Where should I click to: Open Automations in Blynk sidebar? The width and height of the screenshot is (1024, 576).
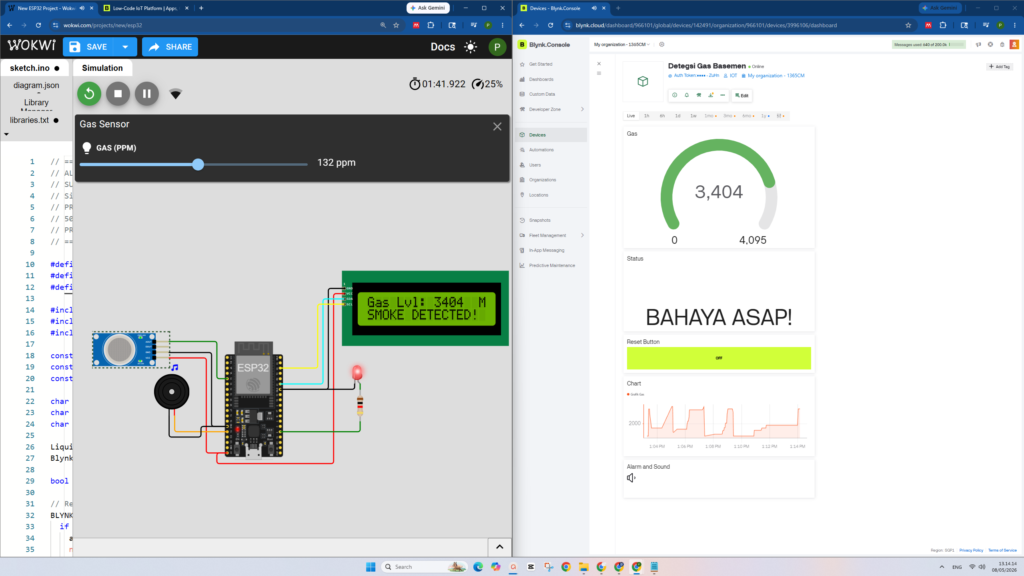click(x=541, y=150)
